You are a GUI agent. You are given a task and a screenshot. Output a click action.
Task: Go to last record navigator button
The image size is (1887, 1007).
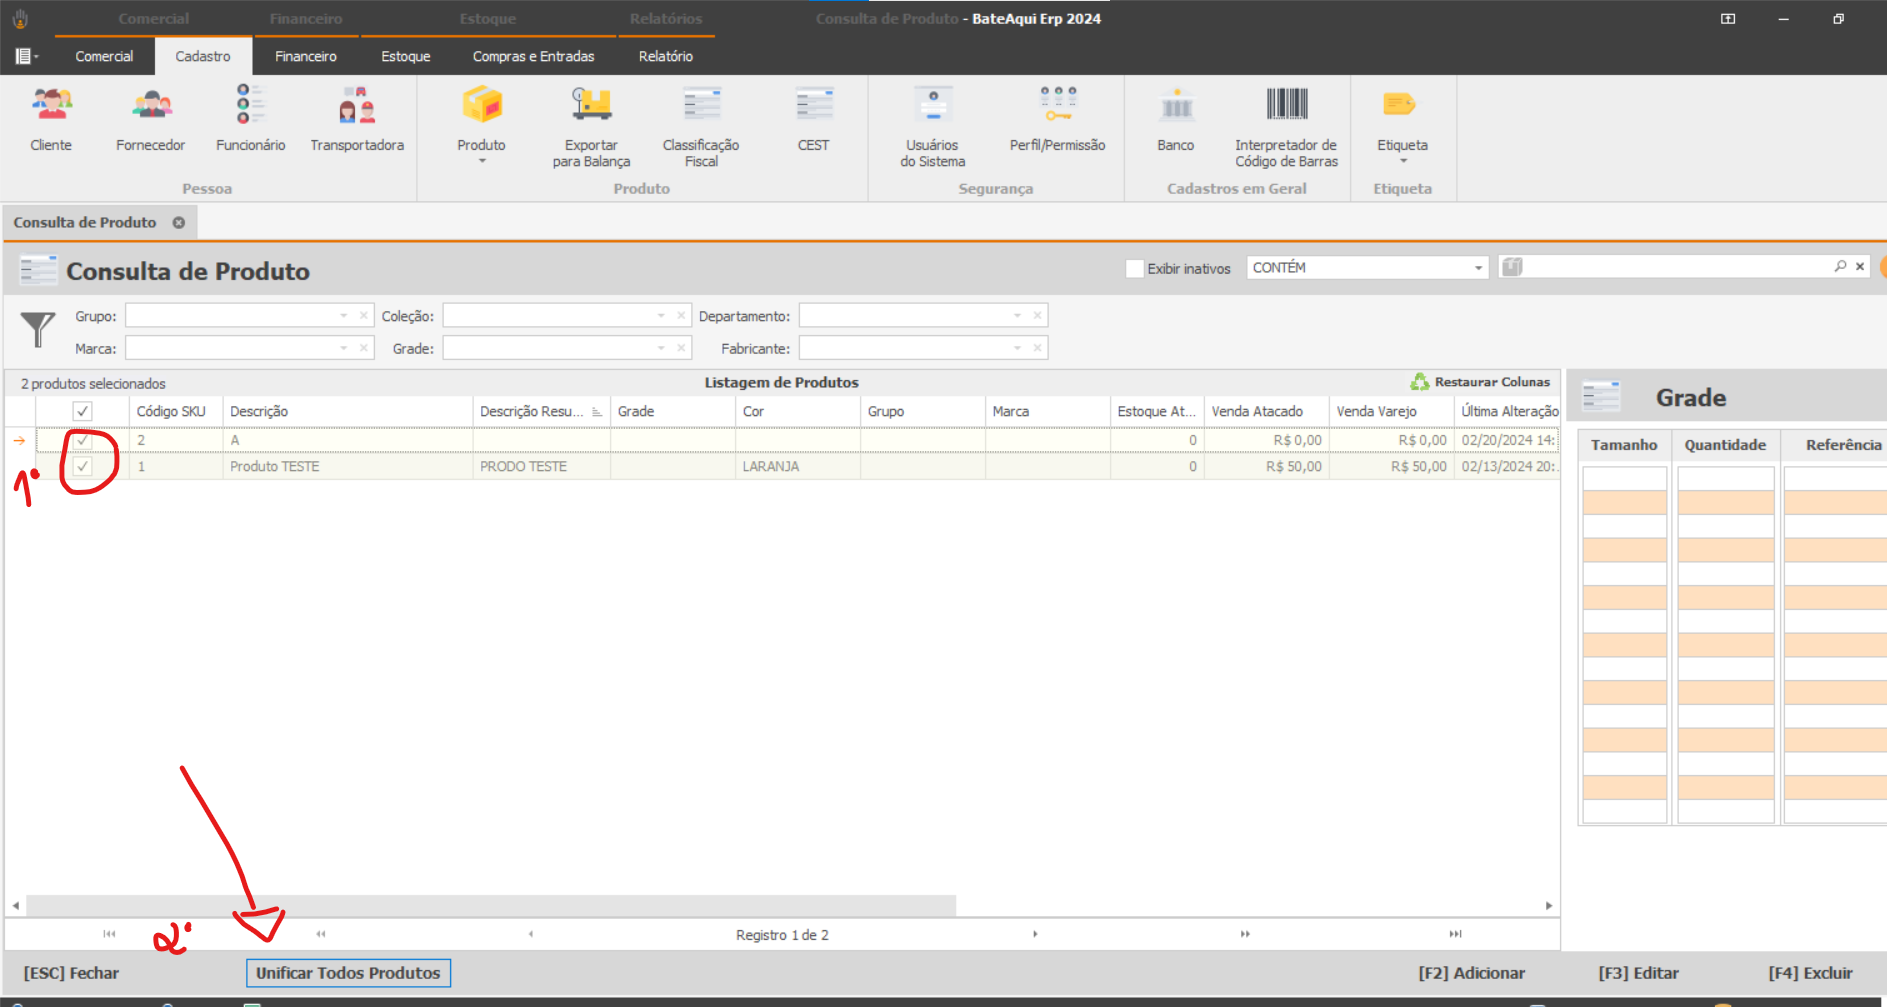[x=1455, y=934]
